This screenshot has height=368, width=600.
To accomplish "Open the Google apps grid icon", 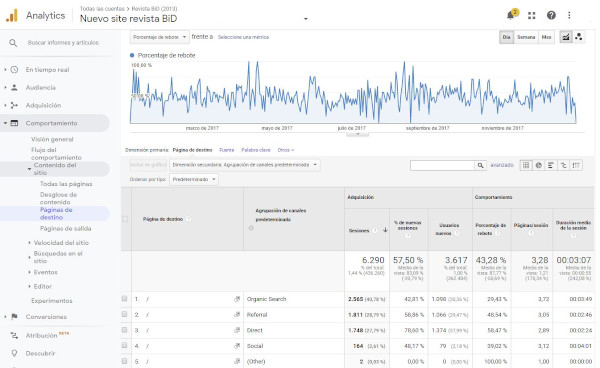I will coord(532,15).
